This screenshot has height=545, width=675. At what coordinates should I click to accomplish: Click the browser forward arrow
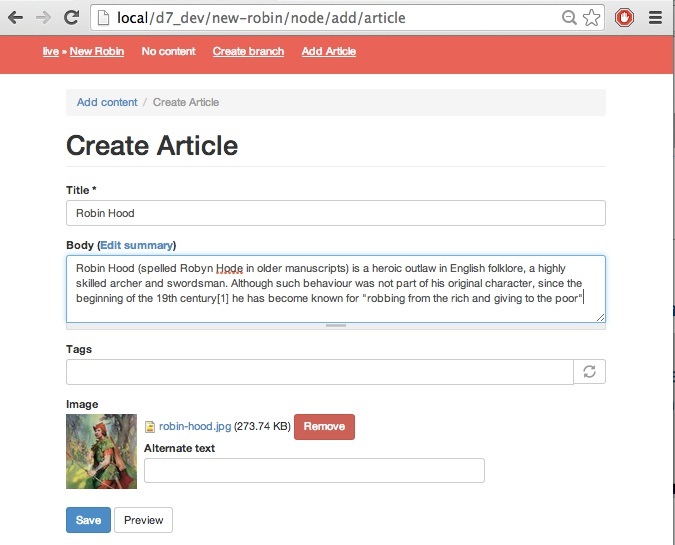(43, 18)
